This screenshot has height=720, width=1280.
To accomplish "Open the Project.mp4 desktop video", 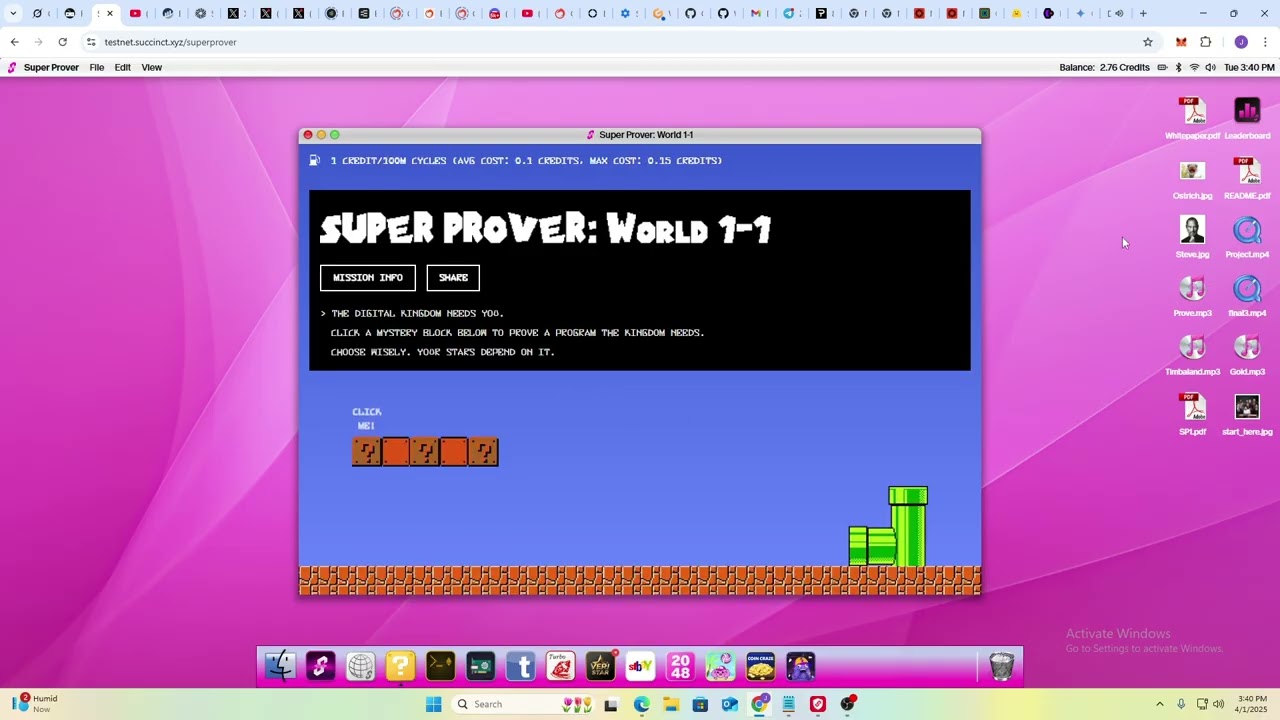I will (x=1247, y=237).
